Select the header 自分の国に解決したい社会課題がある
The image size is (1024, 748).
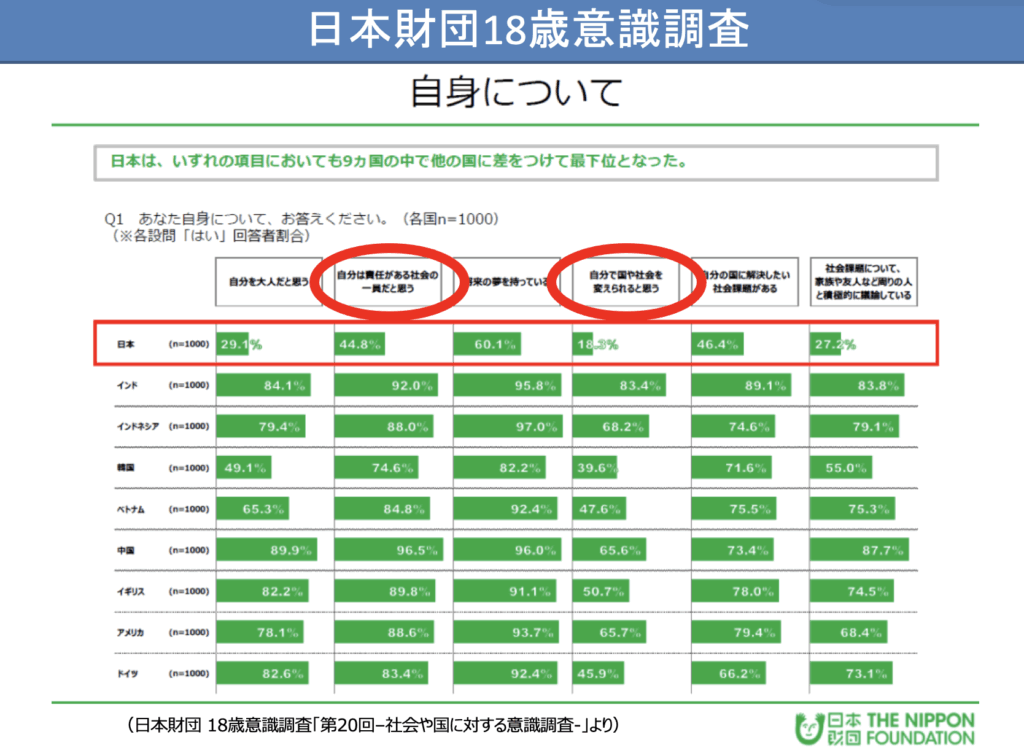[744, 282]
